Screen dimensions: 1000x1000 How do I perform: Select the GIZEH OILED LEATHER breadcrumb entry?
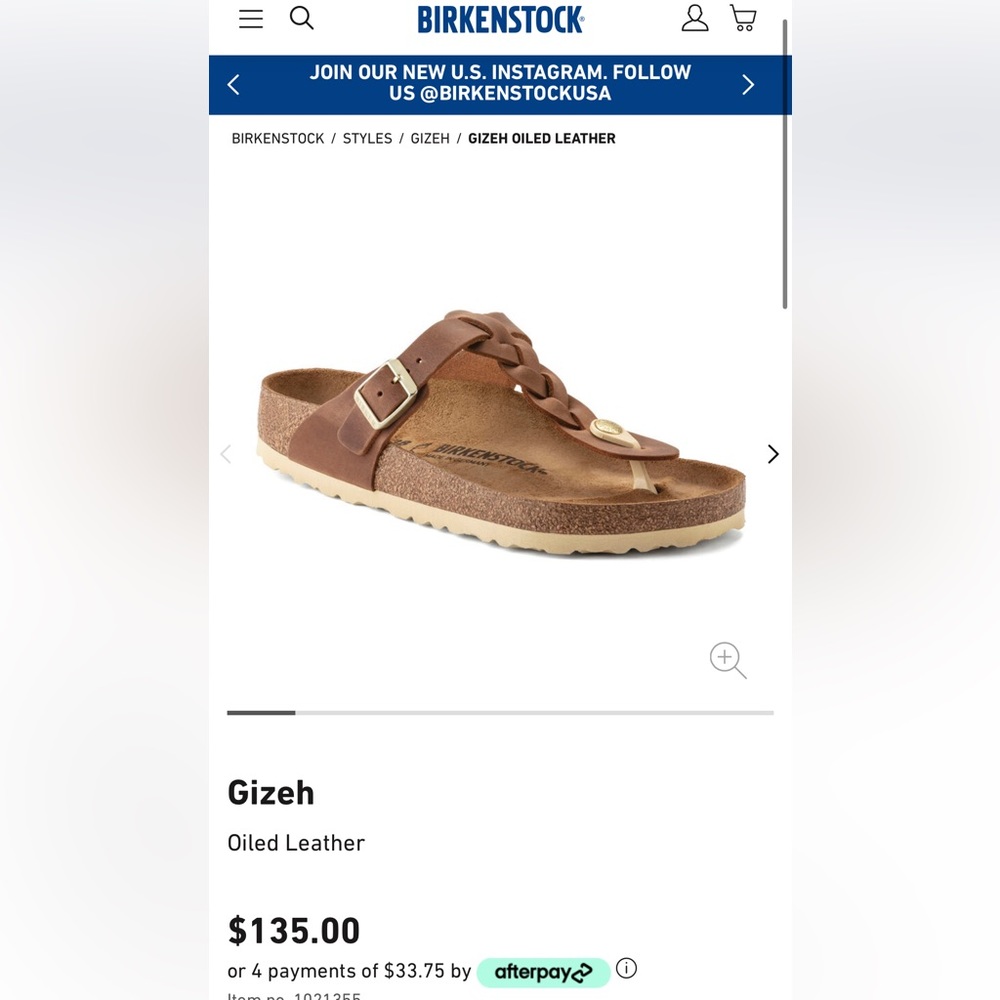pyautogui.click(x=541, y=138)
